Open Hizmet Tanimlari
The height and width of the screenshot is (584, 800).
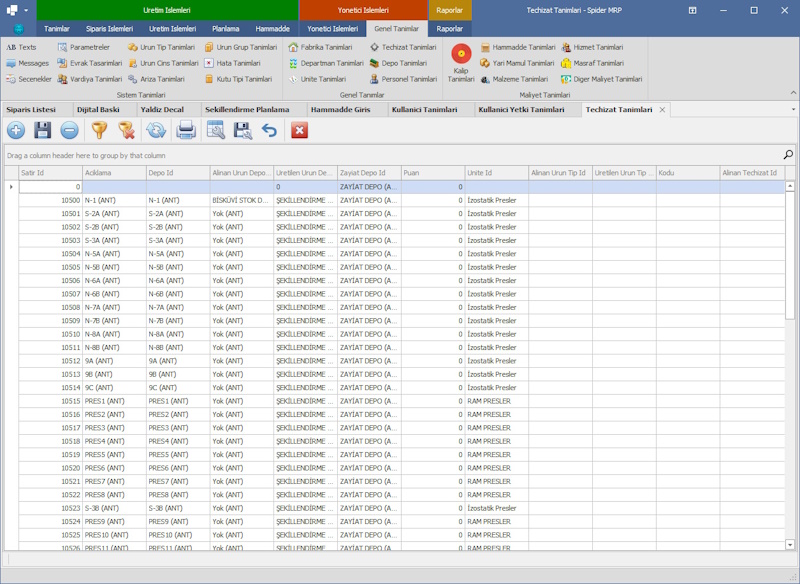tap(592, 47)
